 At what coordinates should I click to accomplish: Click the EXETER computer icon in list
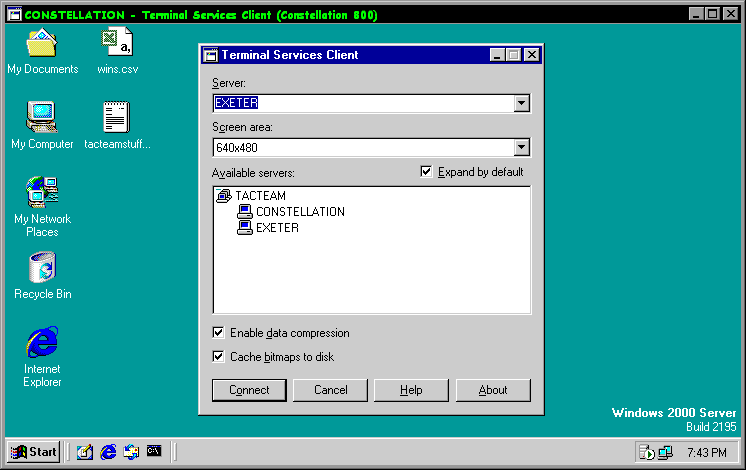pos(245,228)
